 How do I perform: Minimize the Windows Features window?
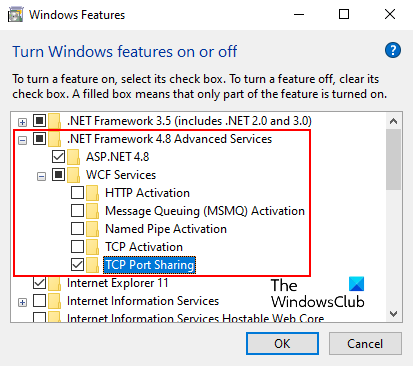[x=299, y=15]
